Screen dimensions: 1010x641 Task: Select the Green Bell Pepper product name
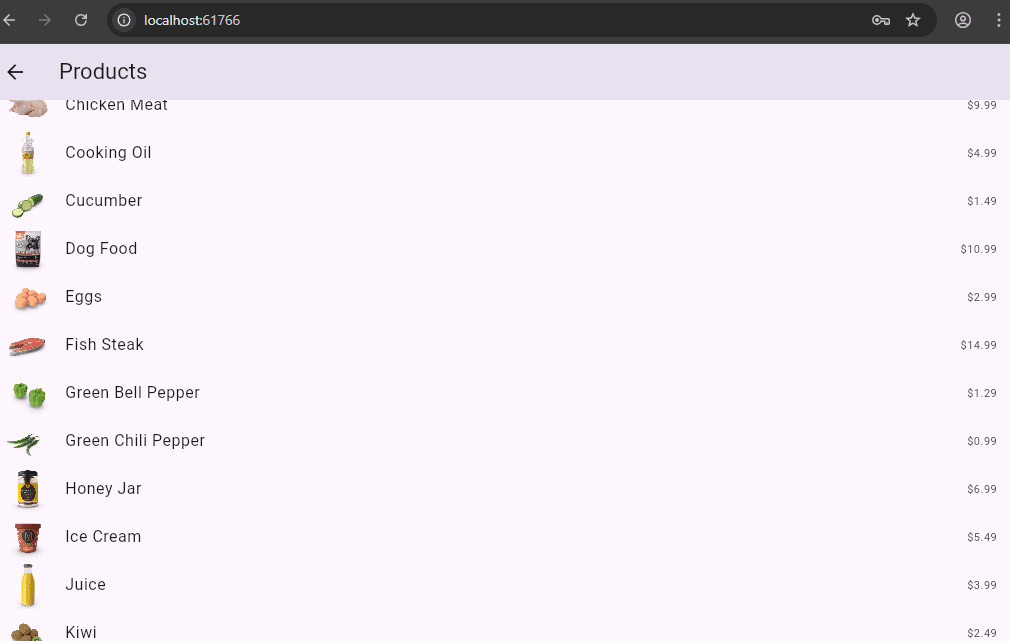tap(133, 393)
